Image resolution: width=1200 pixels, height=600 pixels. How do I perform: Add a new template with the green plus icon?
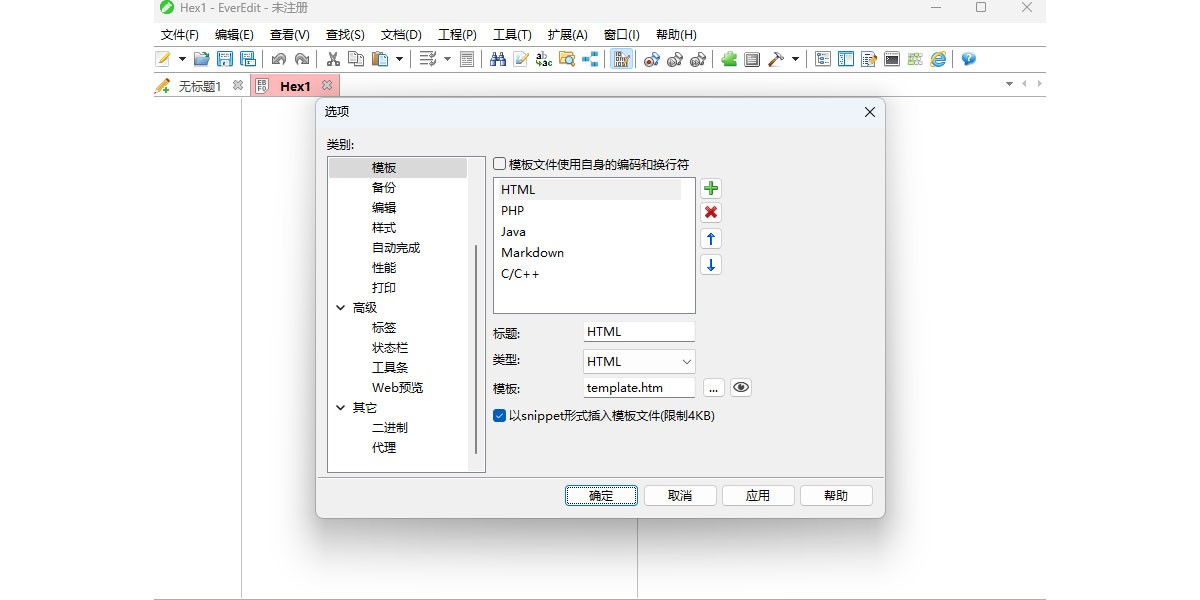click(710, 188)
